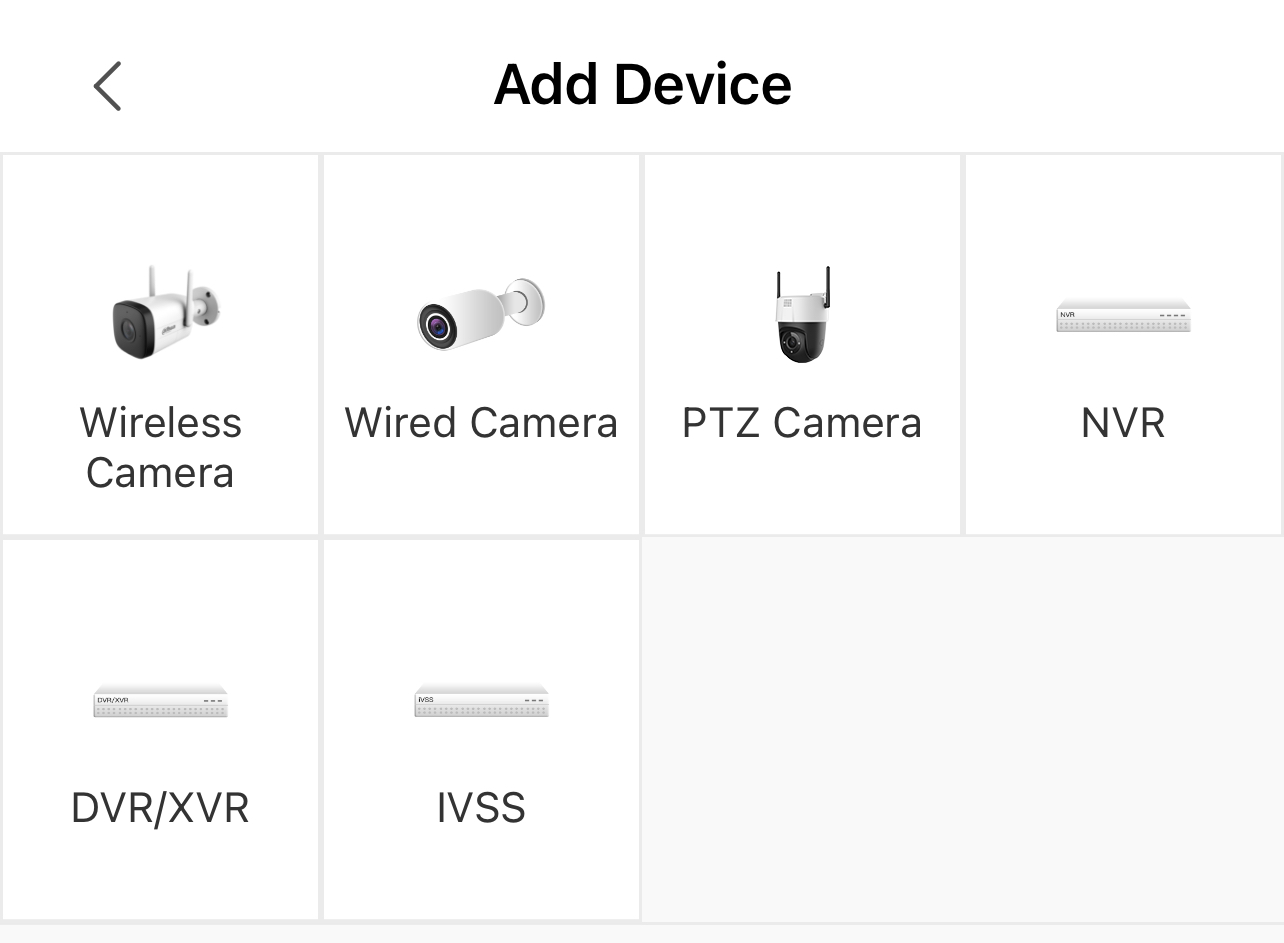Click the Add Device page title
Image resolution: width=1284 pixels, height=943 pixels.
pyautogui.click(x=643, y=84)
